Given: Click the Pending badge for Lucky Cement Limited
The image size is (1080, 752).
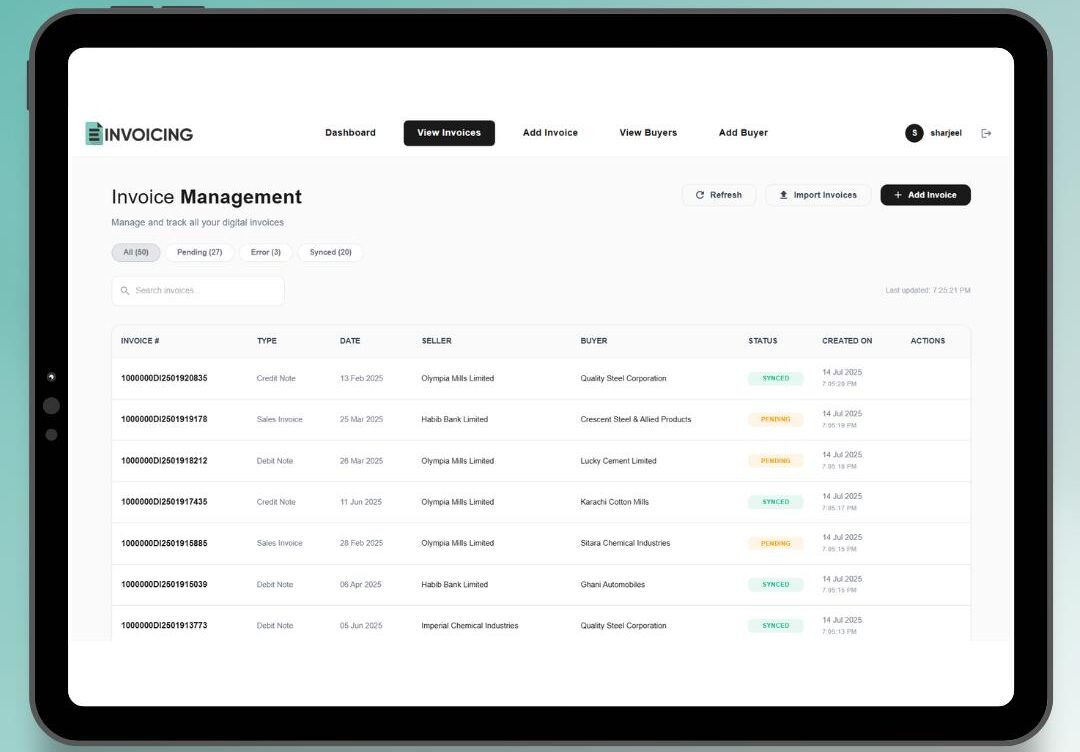Looking at the screenshot, I should (x=776, y=461).
